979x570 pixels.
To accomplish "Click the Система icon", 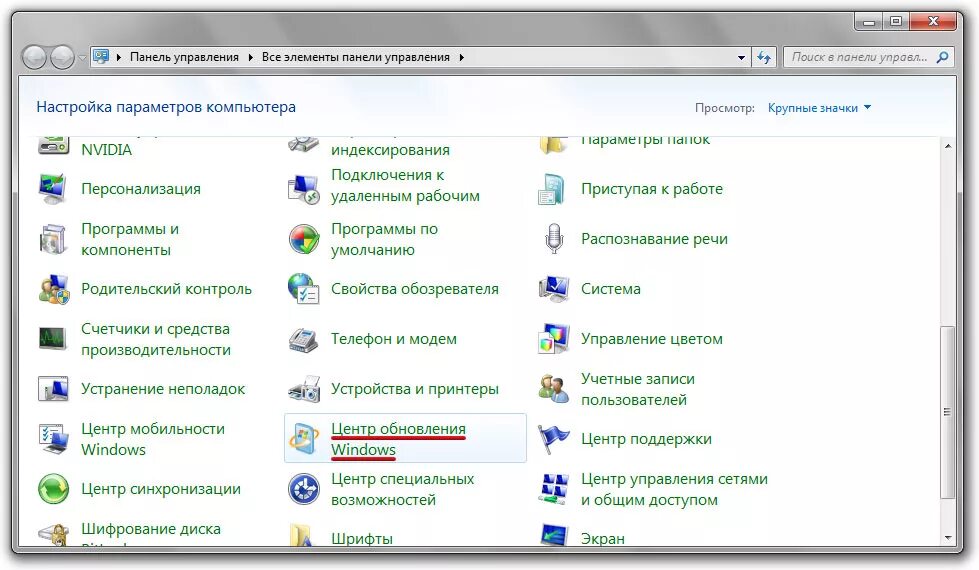I will tap(553, 288).
